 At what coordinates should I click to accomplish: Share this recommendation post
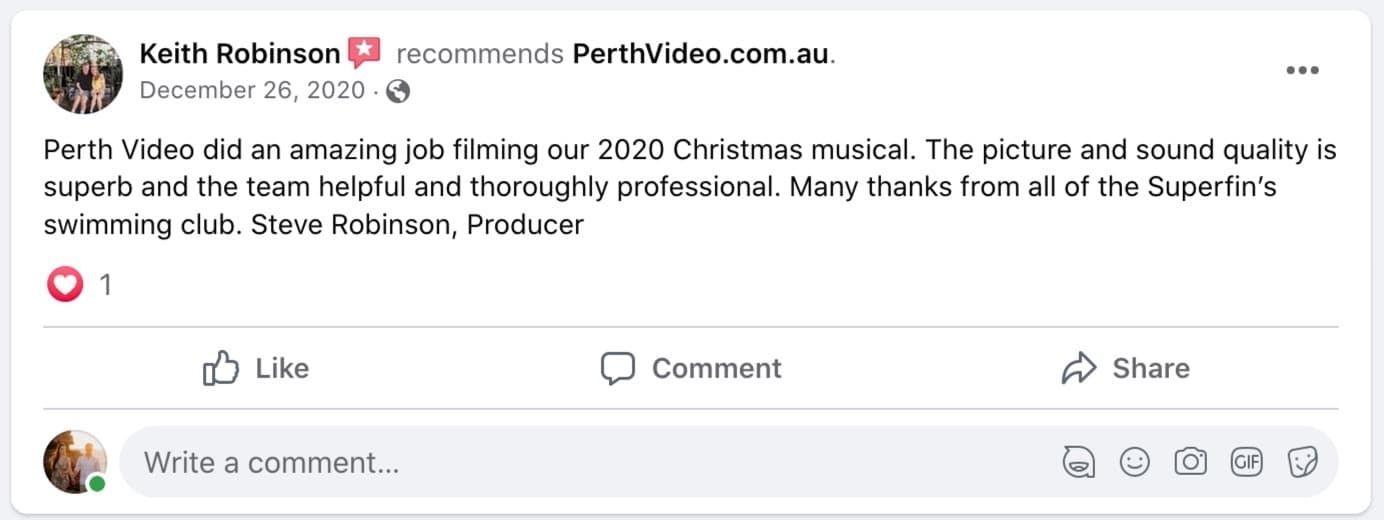point(1125,368)
